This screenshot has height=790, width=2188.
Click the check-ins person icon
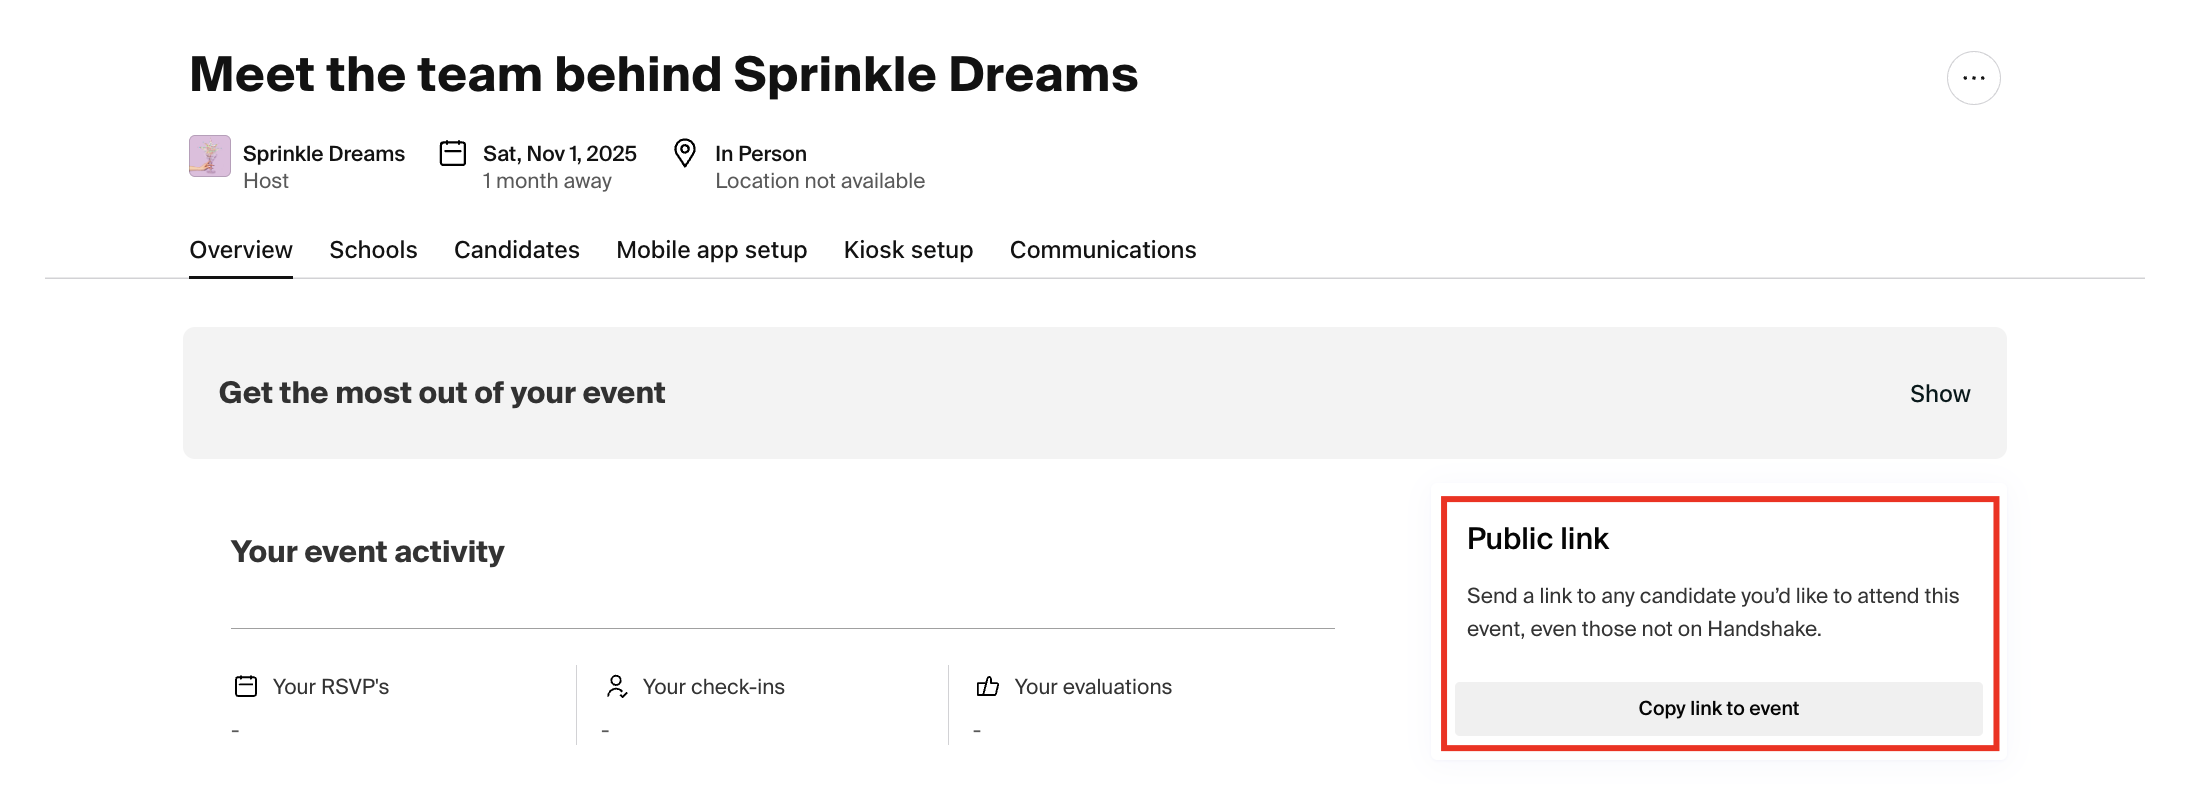click(x=617, y=686)
